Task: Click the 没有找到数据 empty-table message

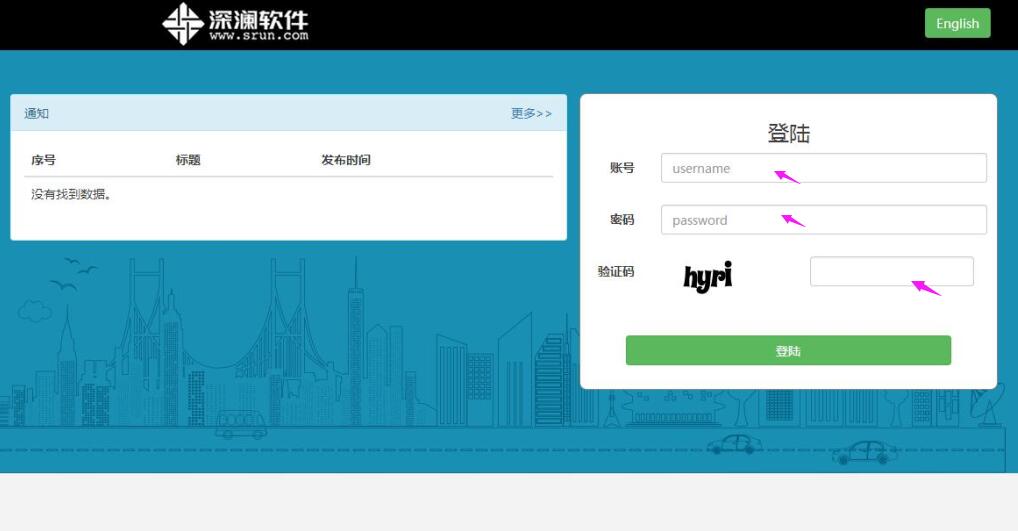Action: tap(71, 194)
